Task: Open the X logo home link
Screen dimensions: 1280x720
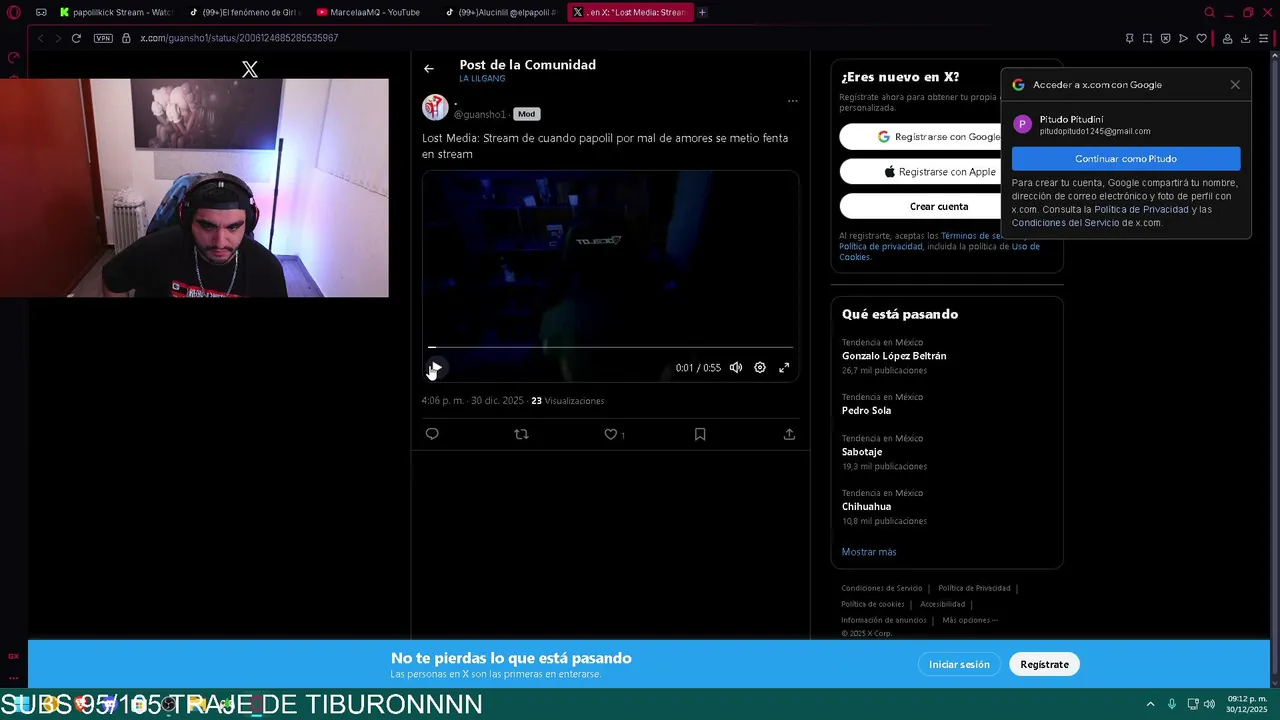Action: click(x=250, y=69)
